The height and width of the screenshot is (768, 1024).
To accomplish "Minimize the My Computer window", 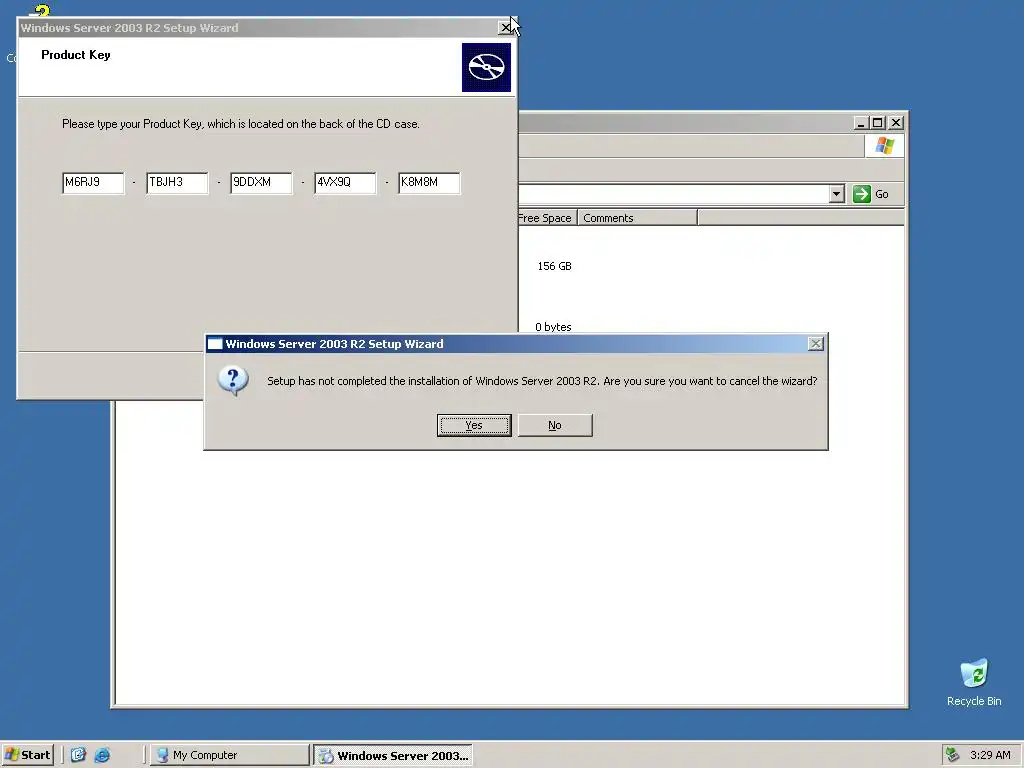I will pyautogui.click(x=861, y=123).
